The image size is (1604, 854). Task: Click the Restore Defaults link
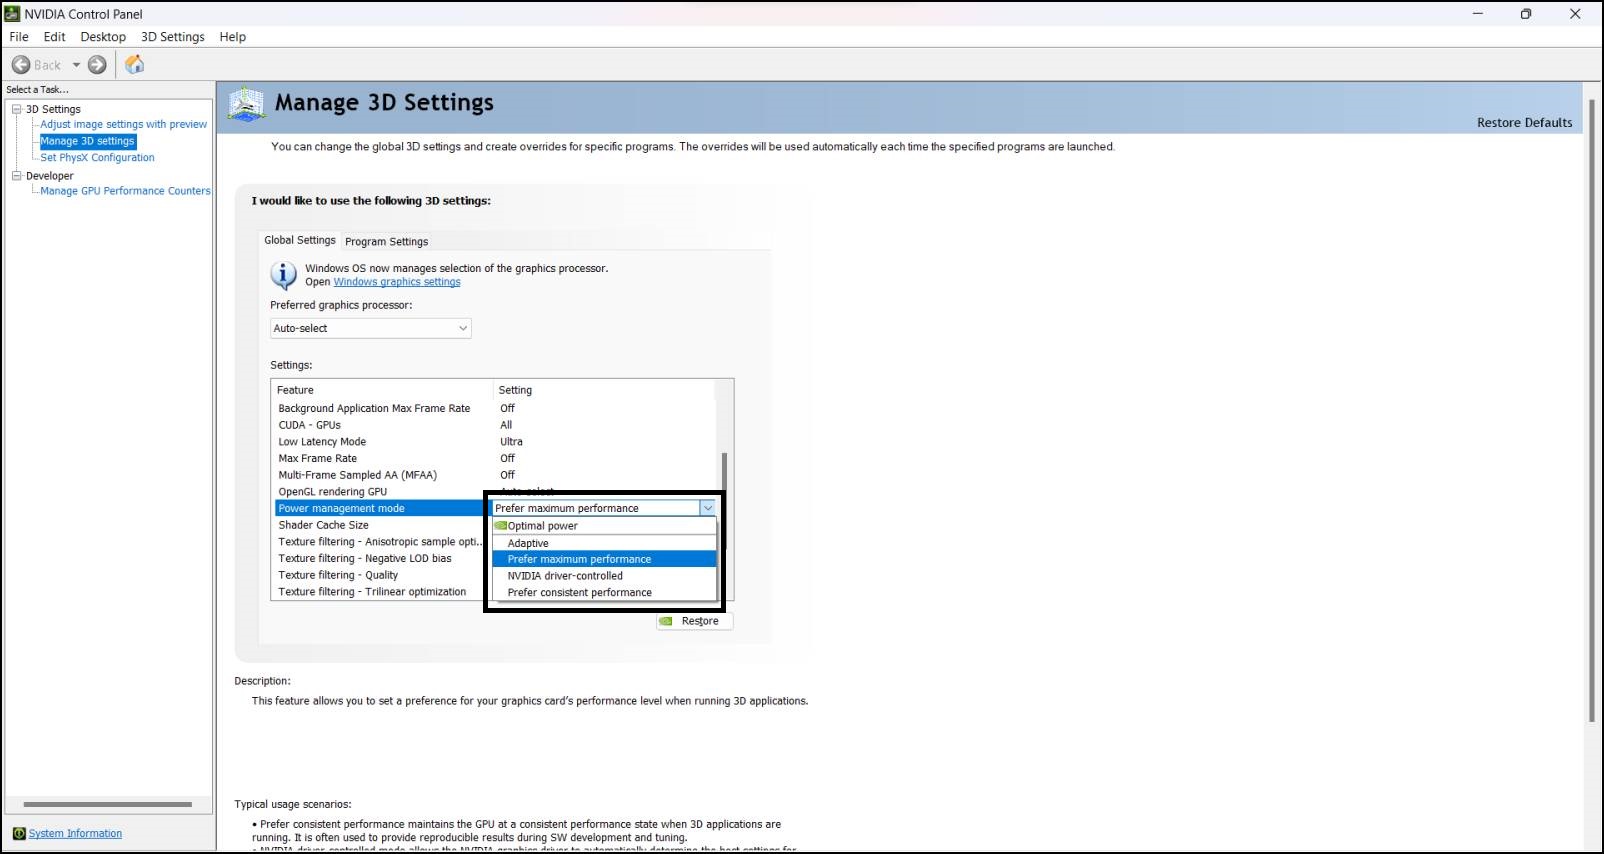tap(1524, 122)
